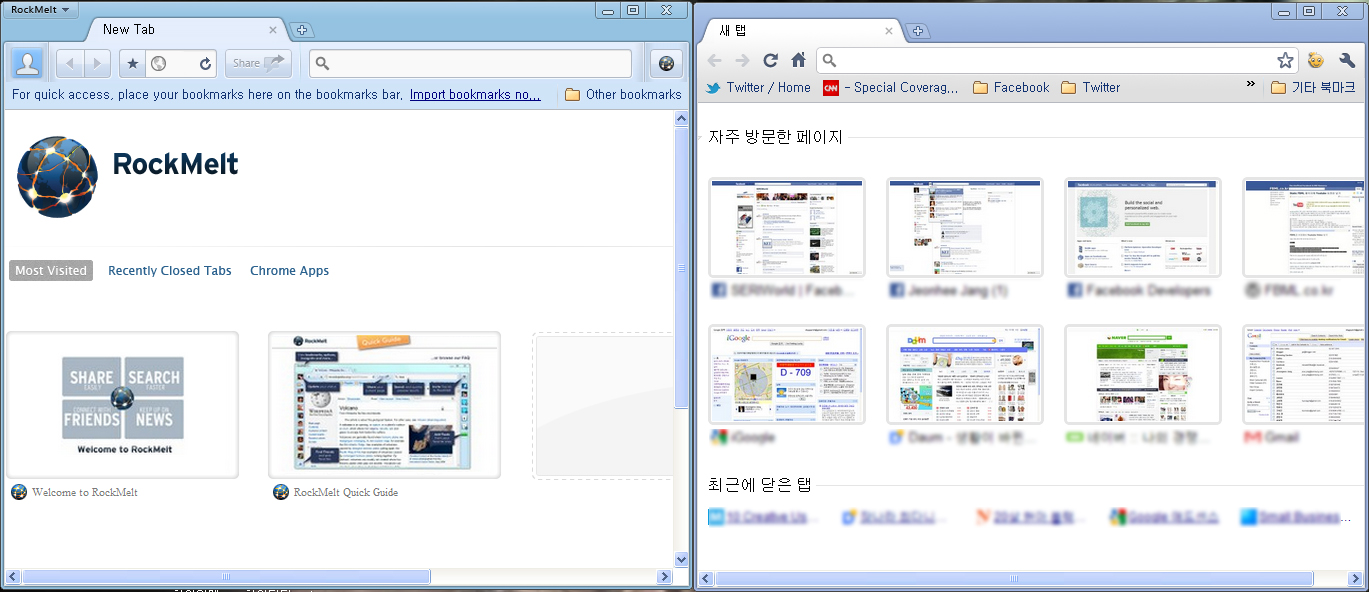
Task: Bookmark the page with Chrome's star icon
Action: [x=1285, y=60]
